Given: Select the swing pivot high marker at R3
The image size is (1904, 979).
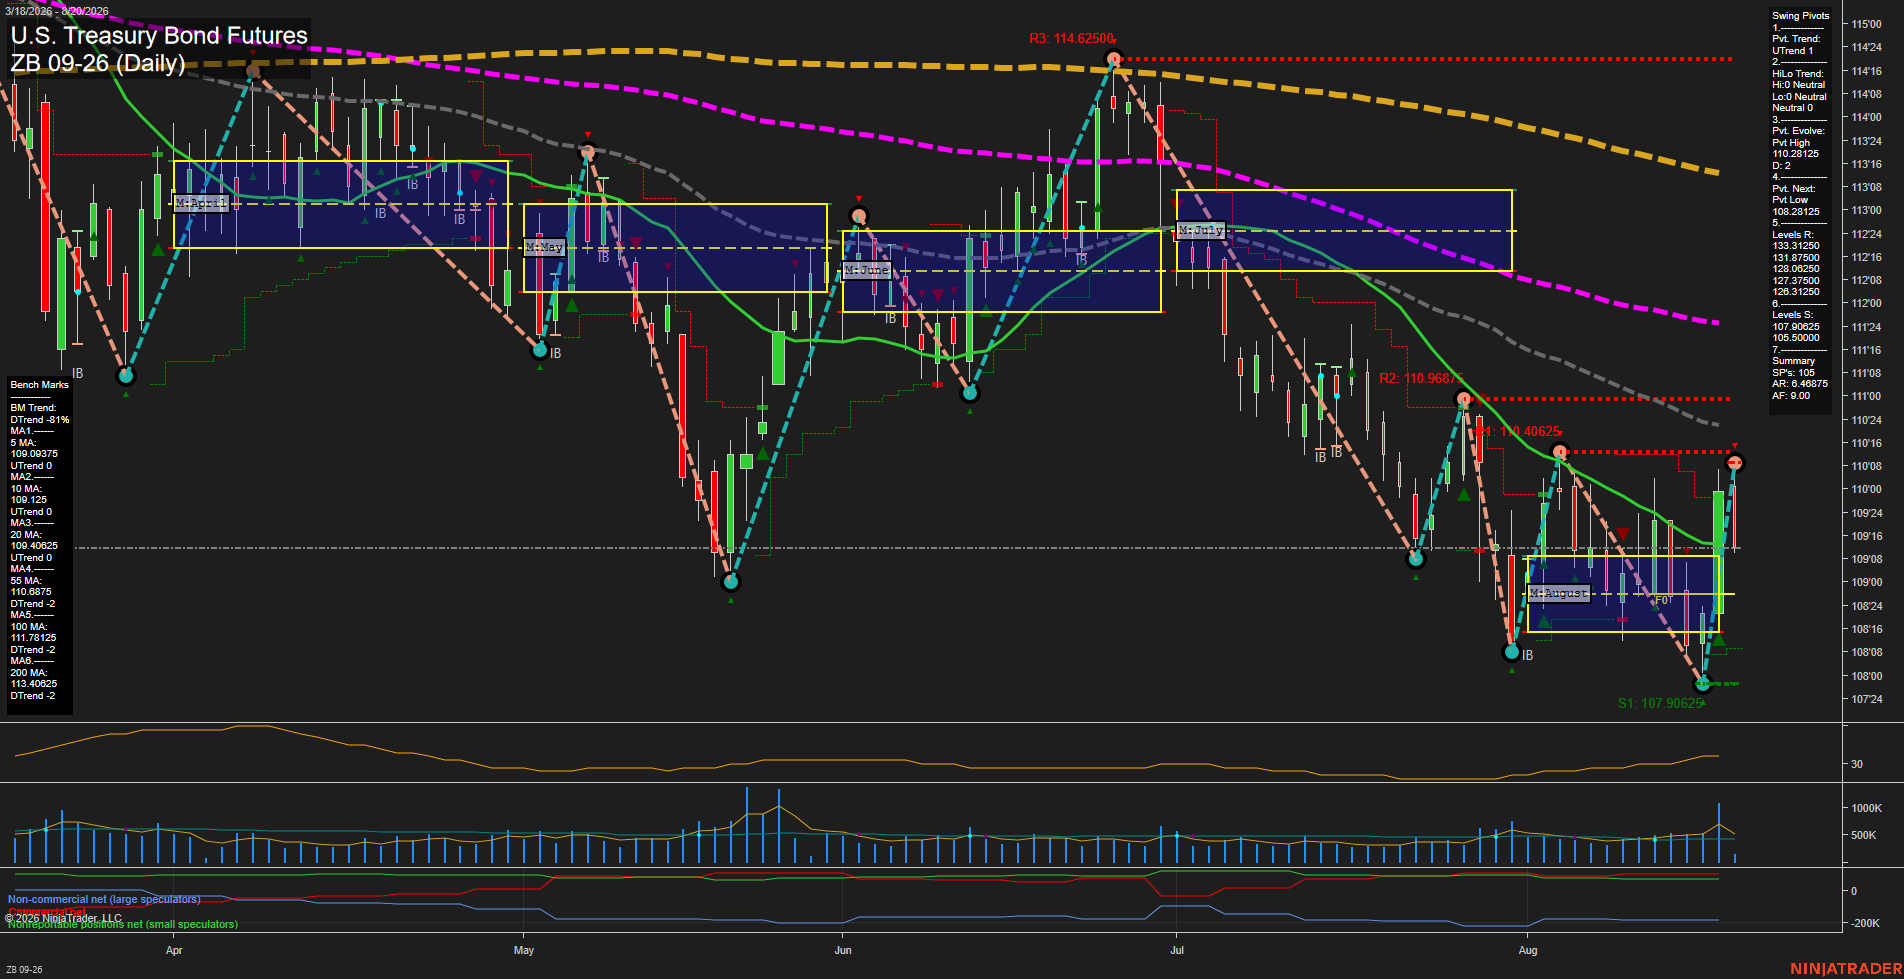Looking at the screenshot, I should point(1114,59).
